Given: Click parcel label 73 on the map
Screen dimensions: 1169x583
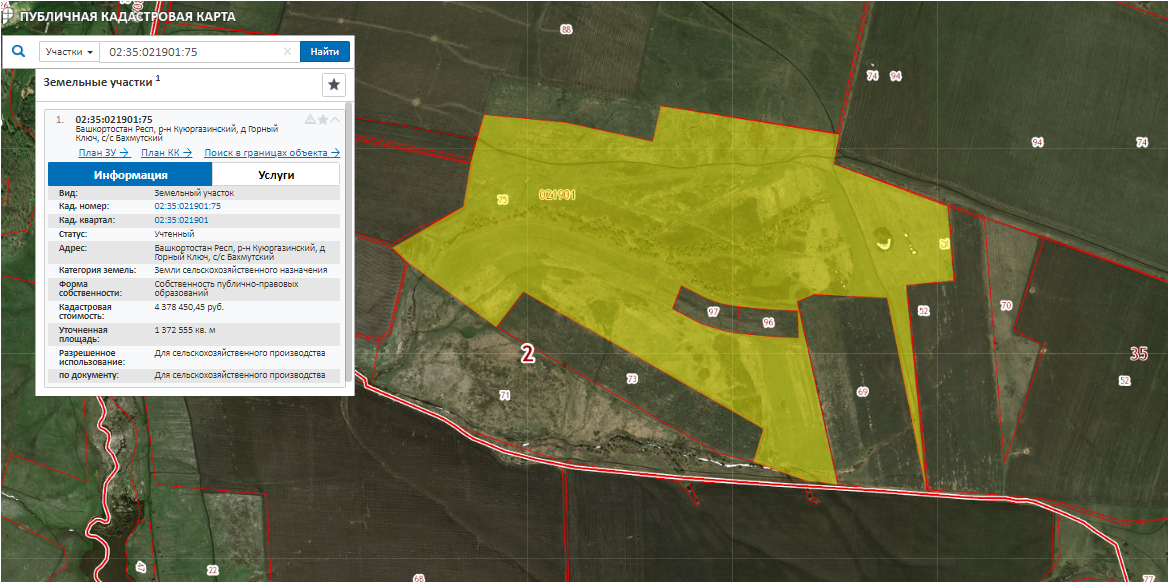Looking at the screenshot, I should pos(631,379).
